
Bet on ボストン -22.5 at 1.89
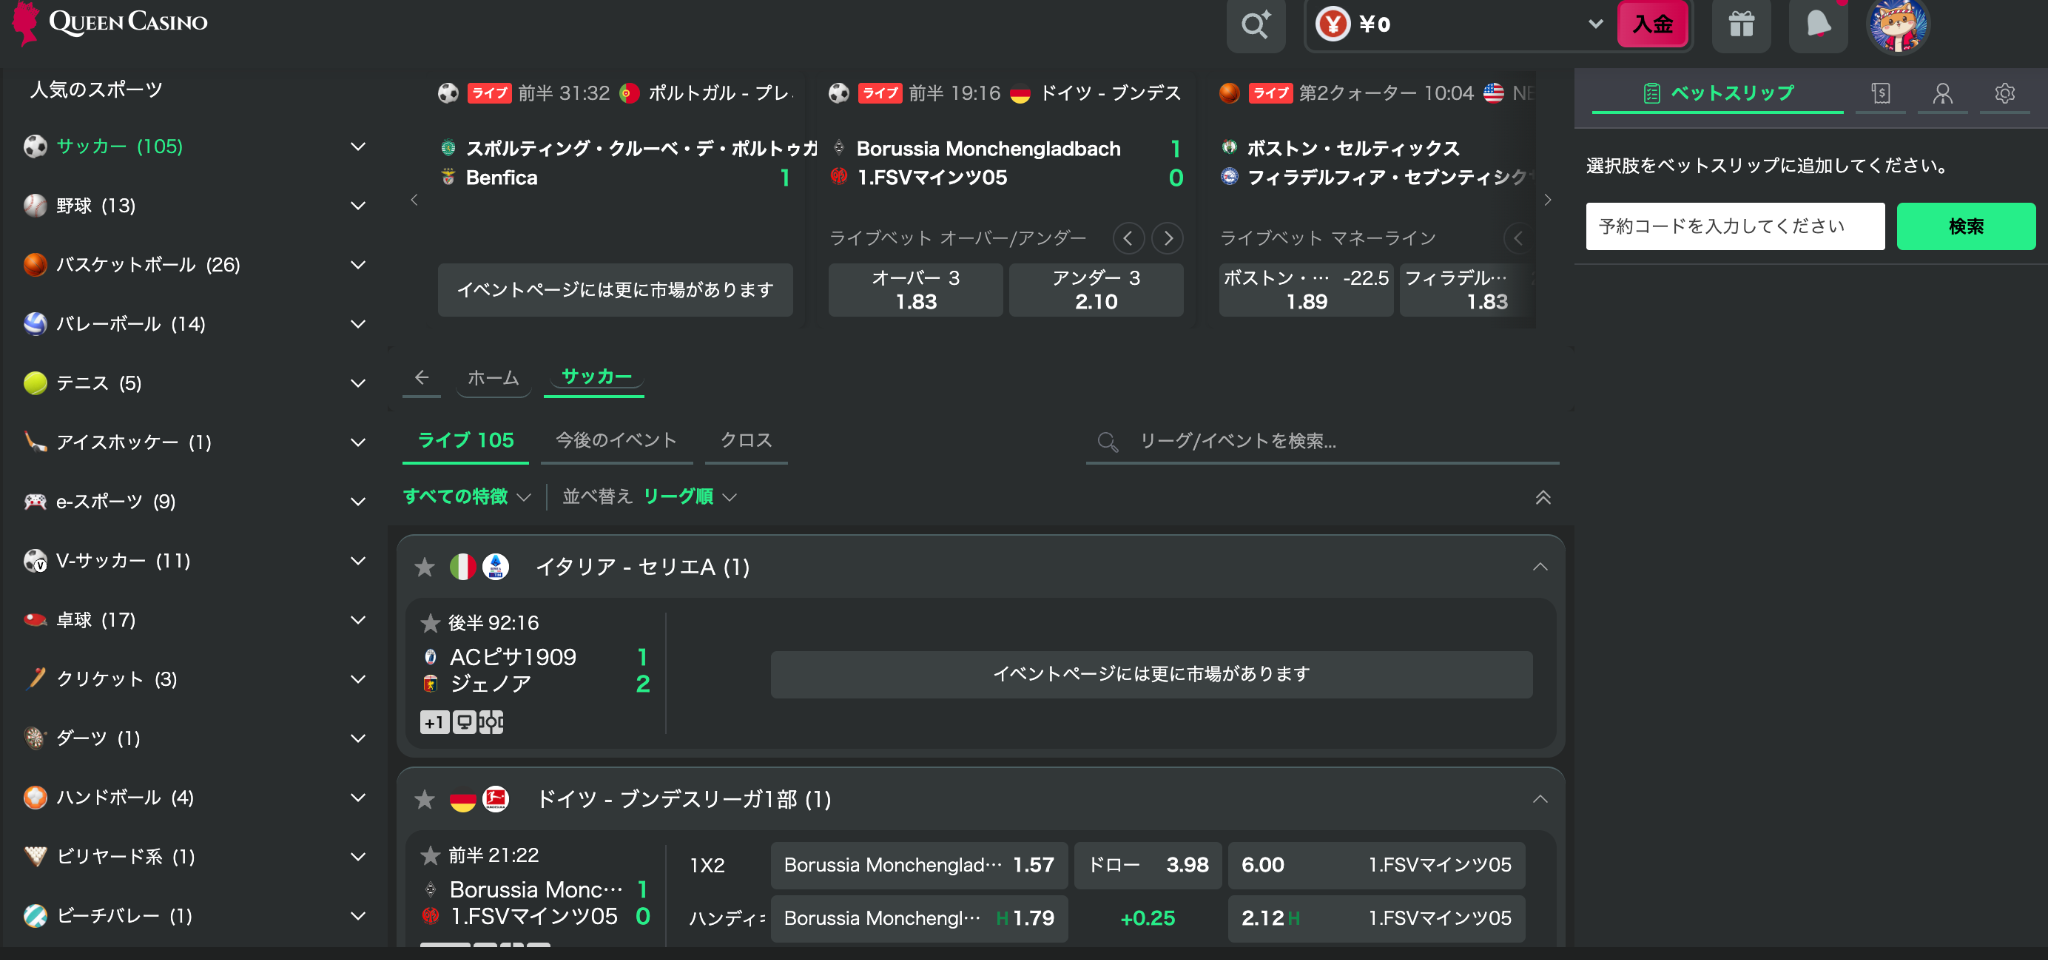[1306, 290]
